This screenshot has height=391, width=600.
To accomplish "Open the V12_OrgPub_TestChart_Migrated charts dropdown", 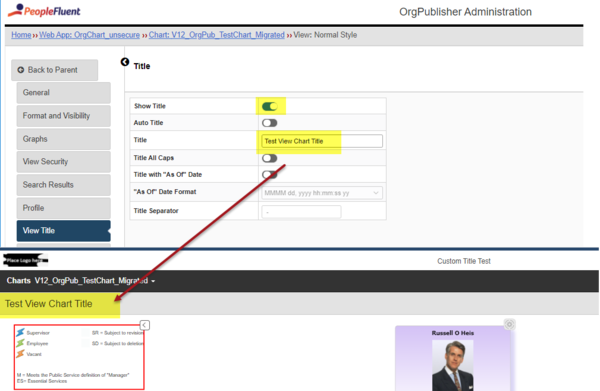I will pos(95,281).
